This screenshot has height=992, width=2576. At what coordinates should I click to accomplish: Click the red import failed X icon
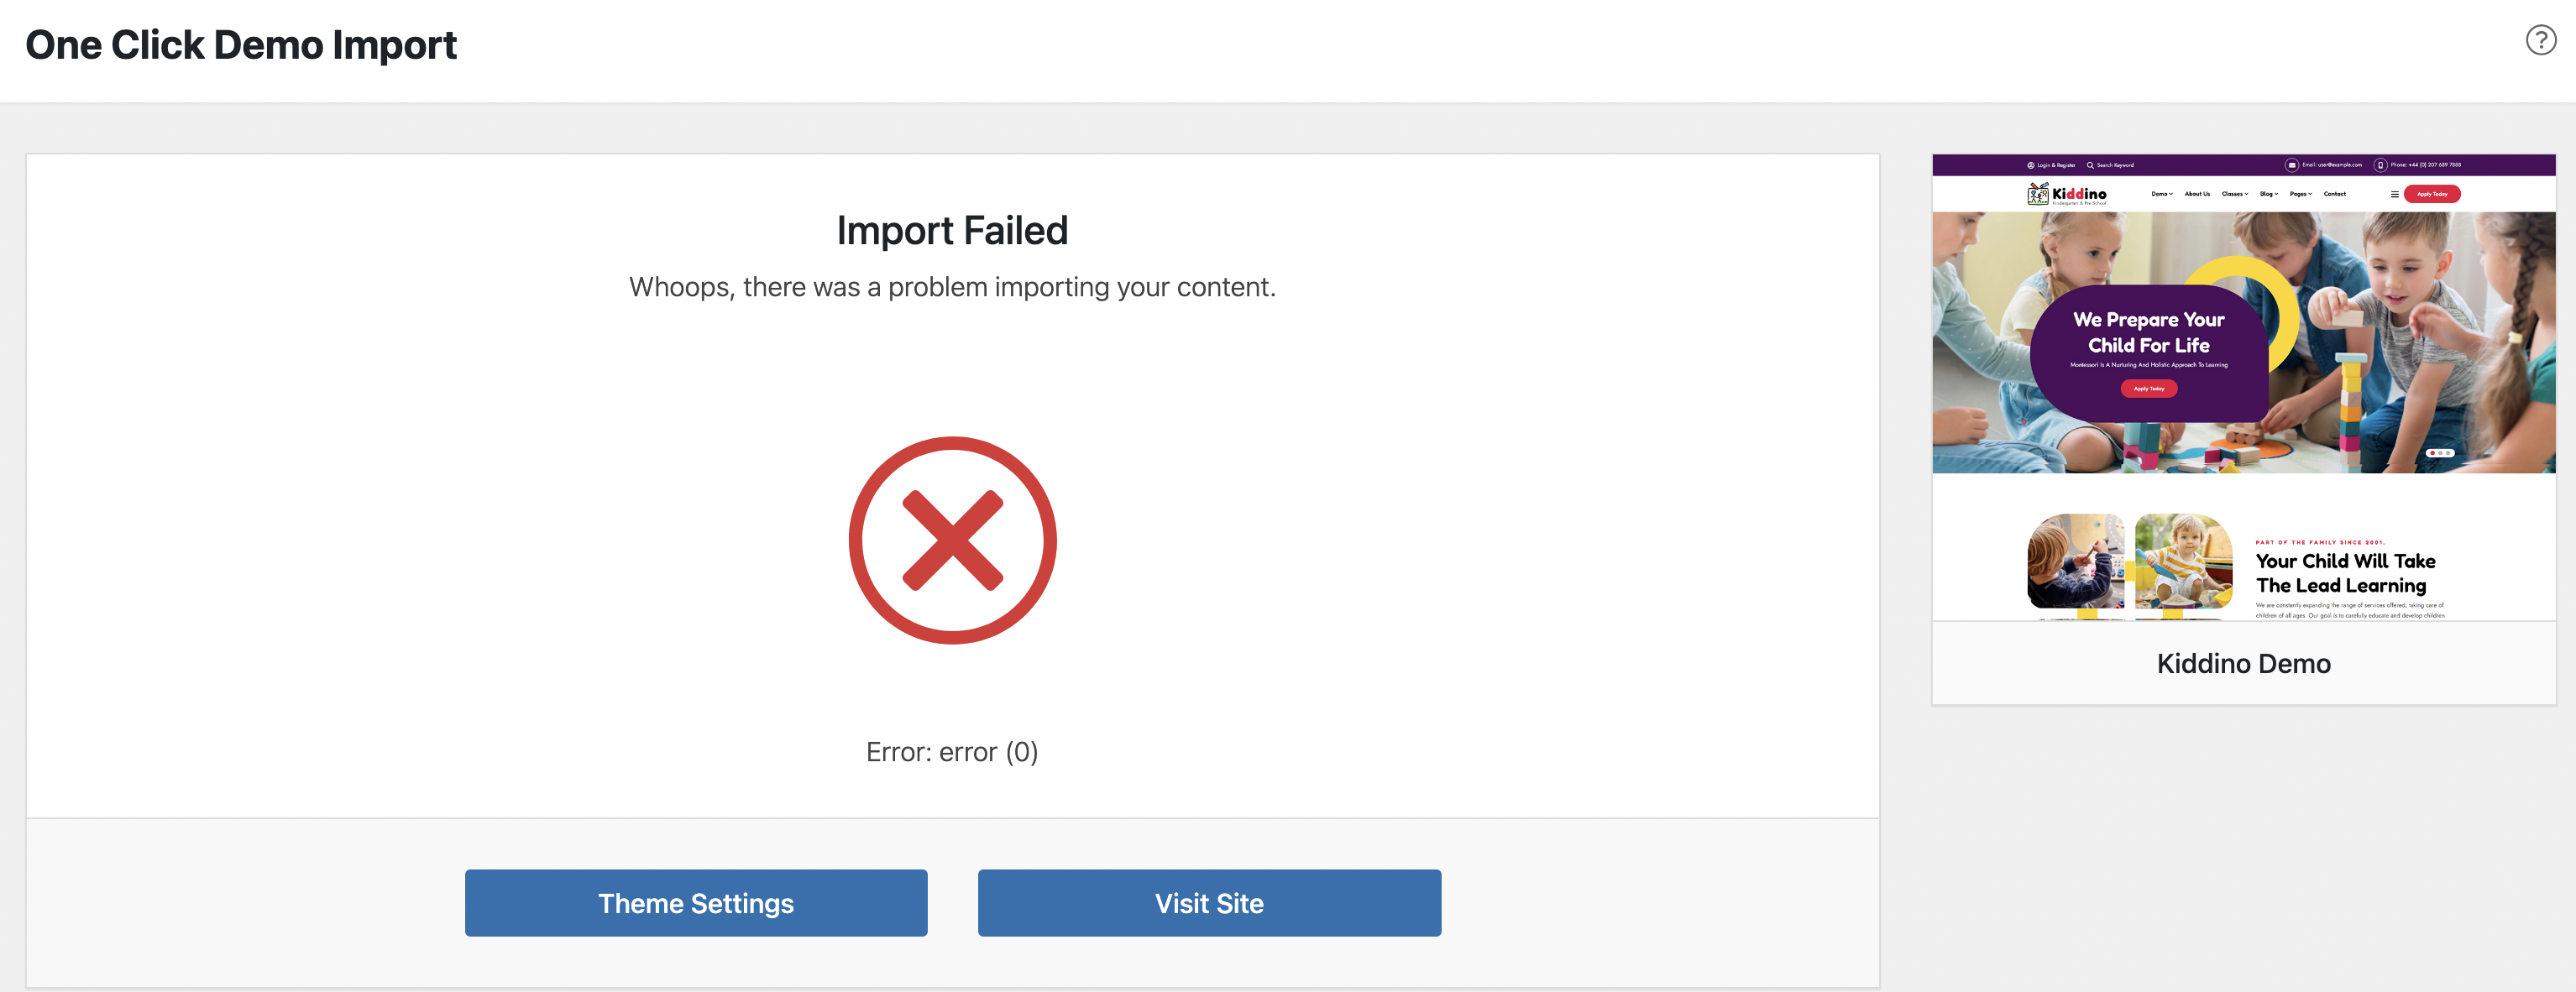coord(952,540)
